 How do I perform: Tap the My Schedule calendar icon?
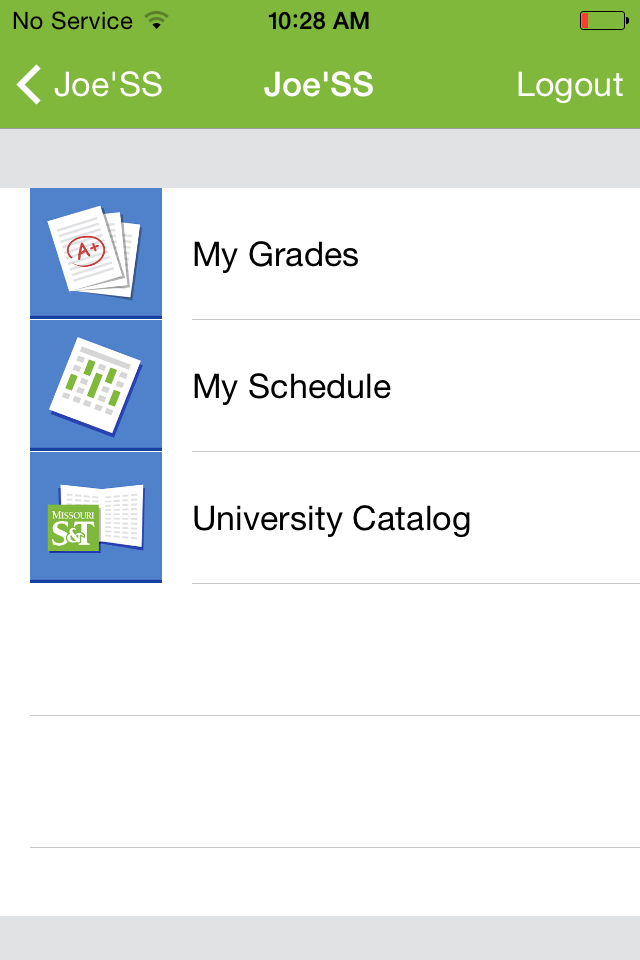(96, 386)
